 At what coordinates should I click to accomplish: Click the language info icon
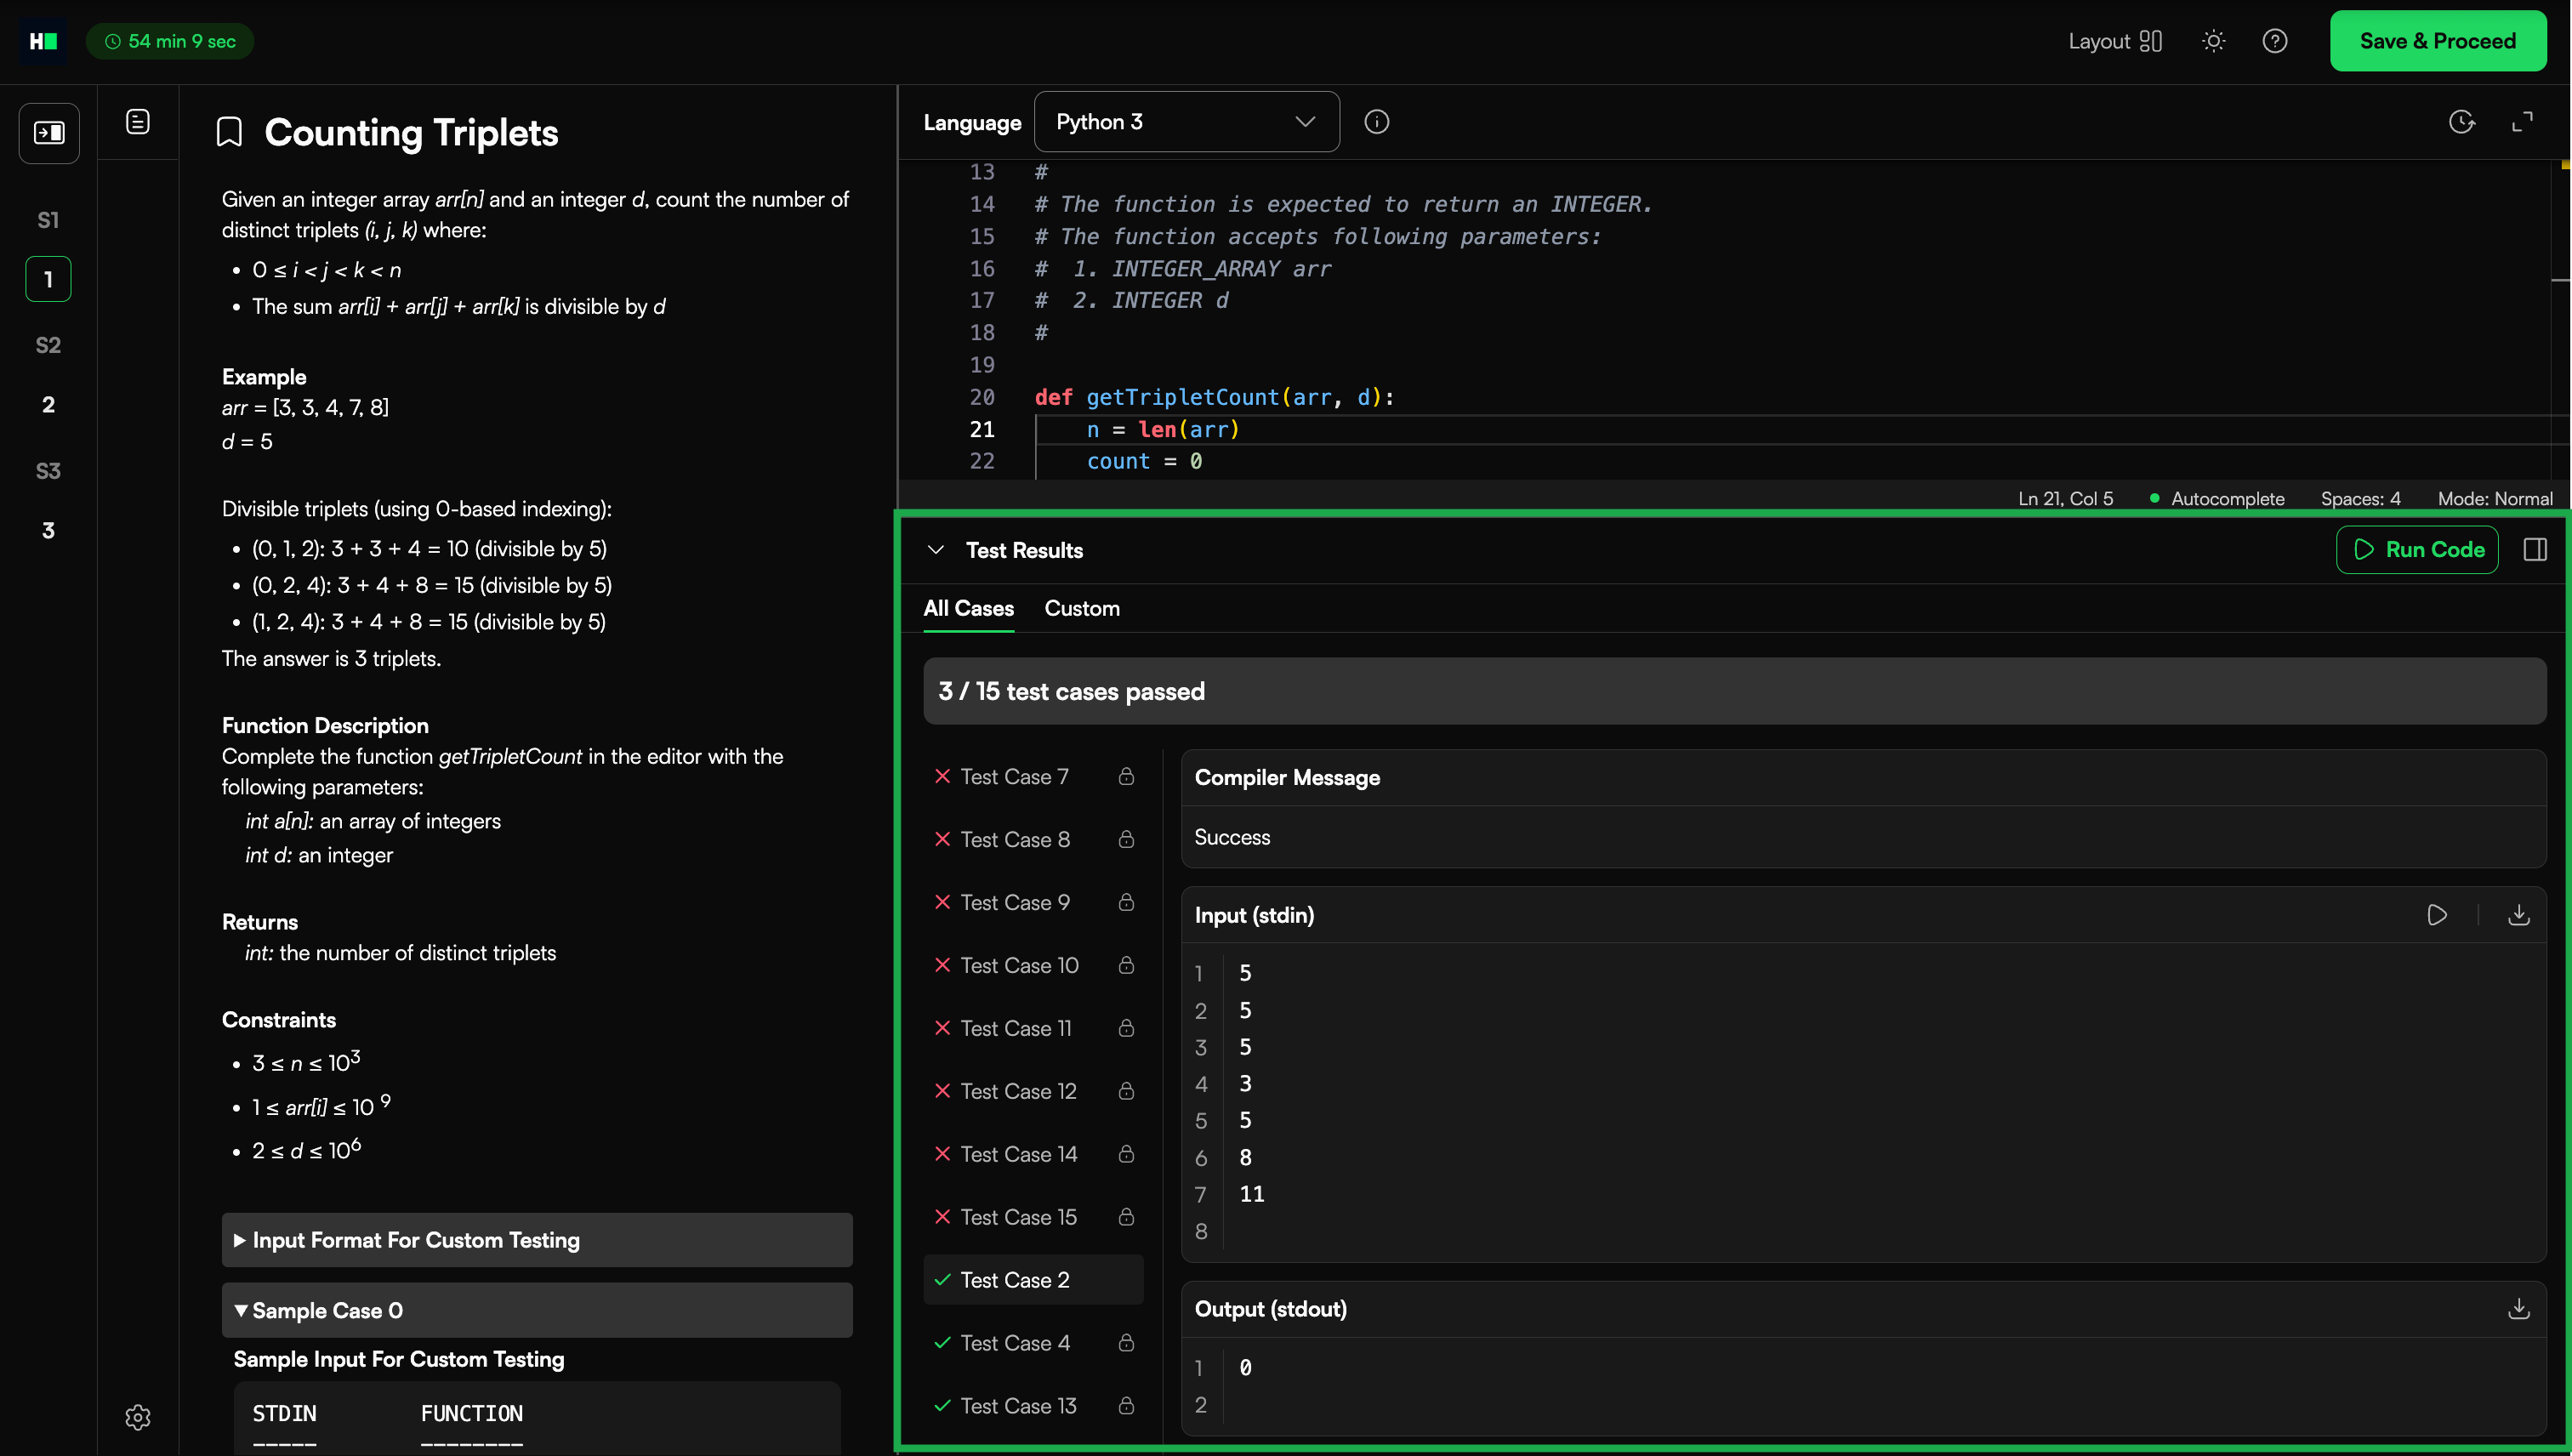(x=1376, y=122)
